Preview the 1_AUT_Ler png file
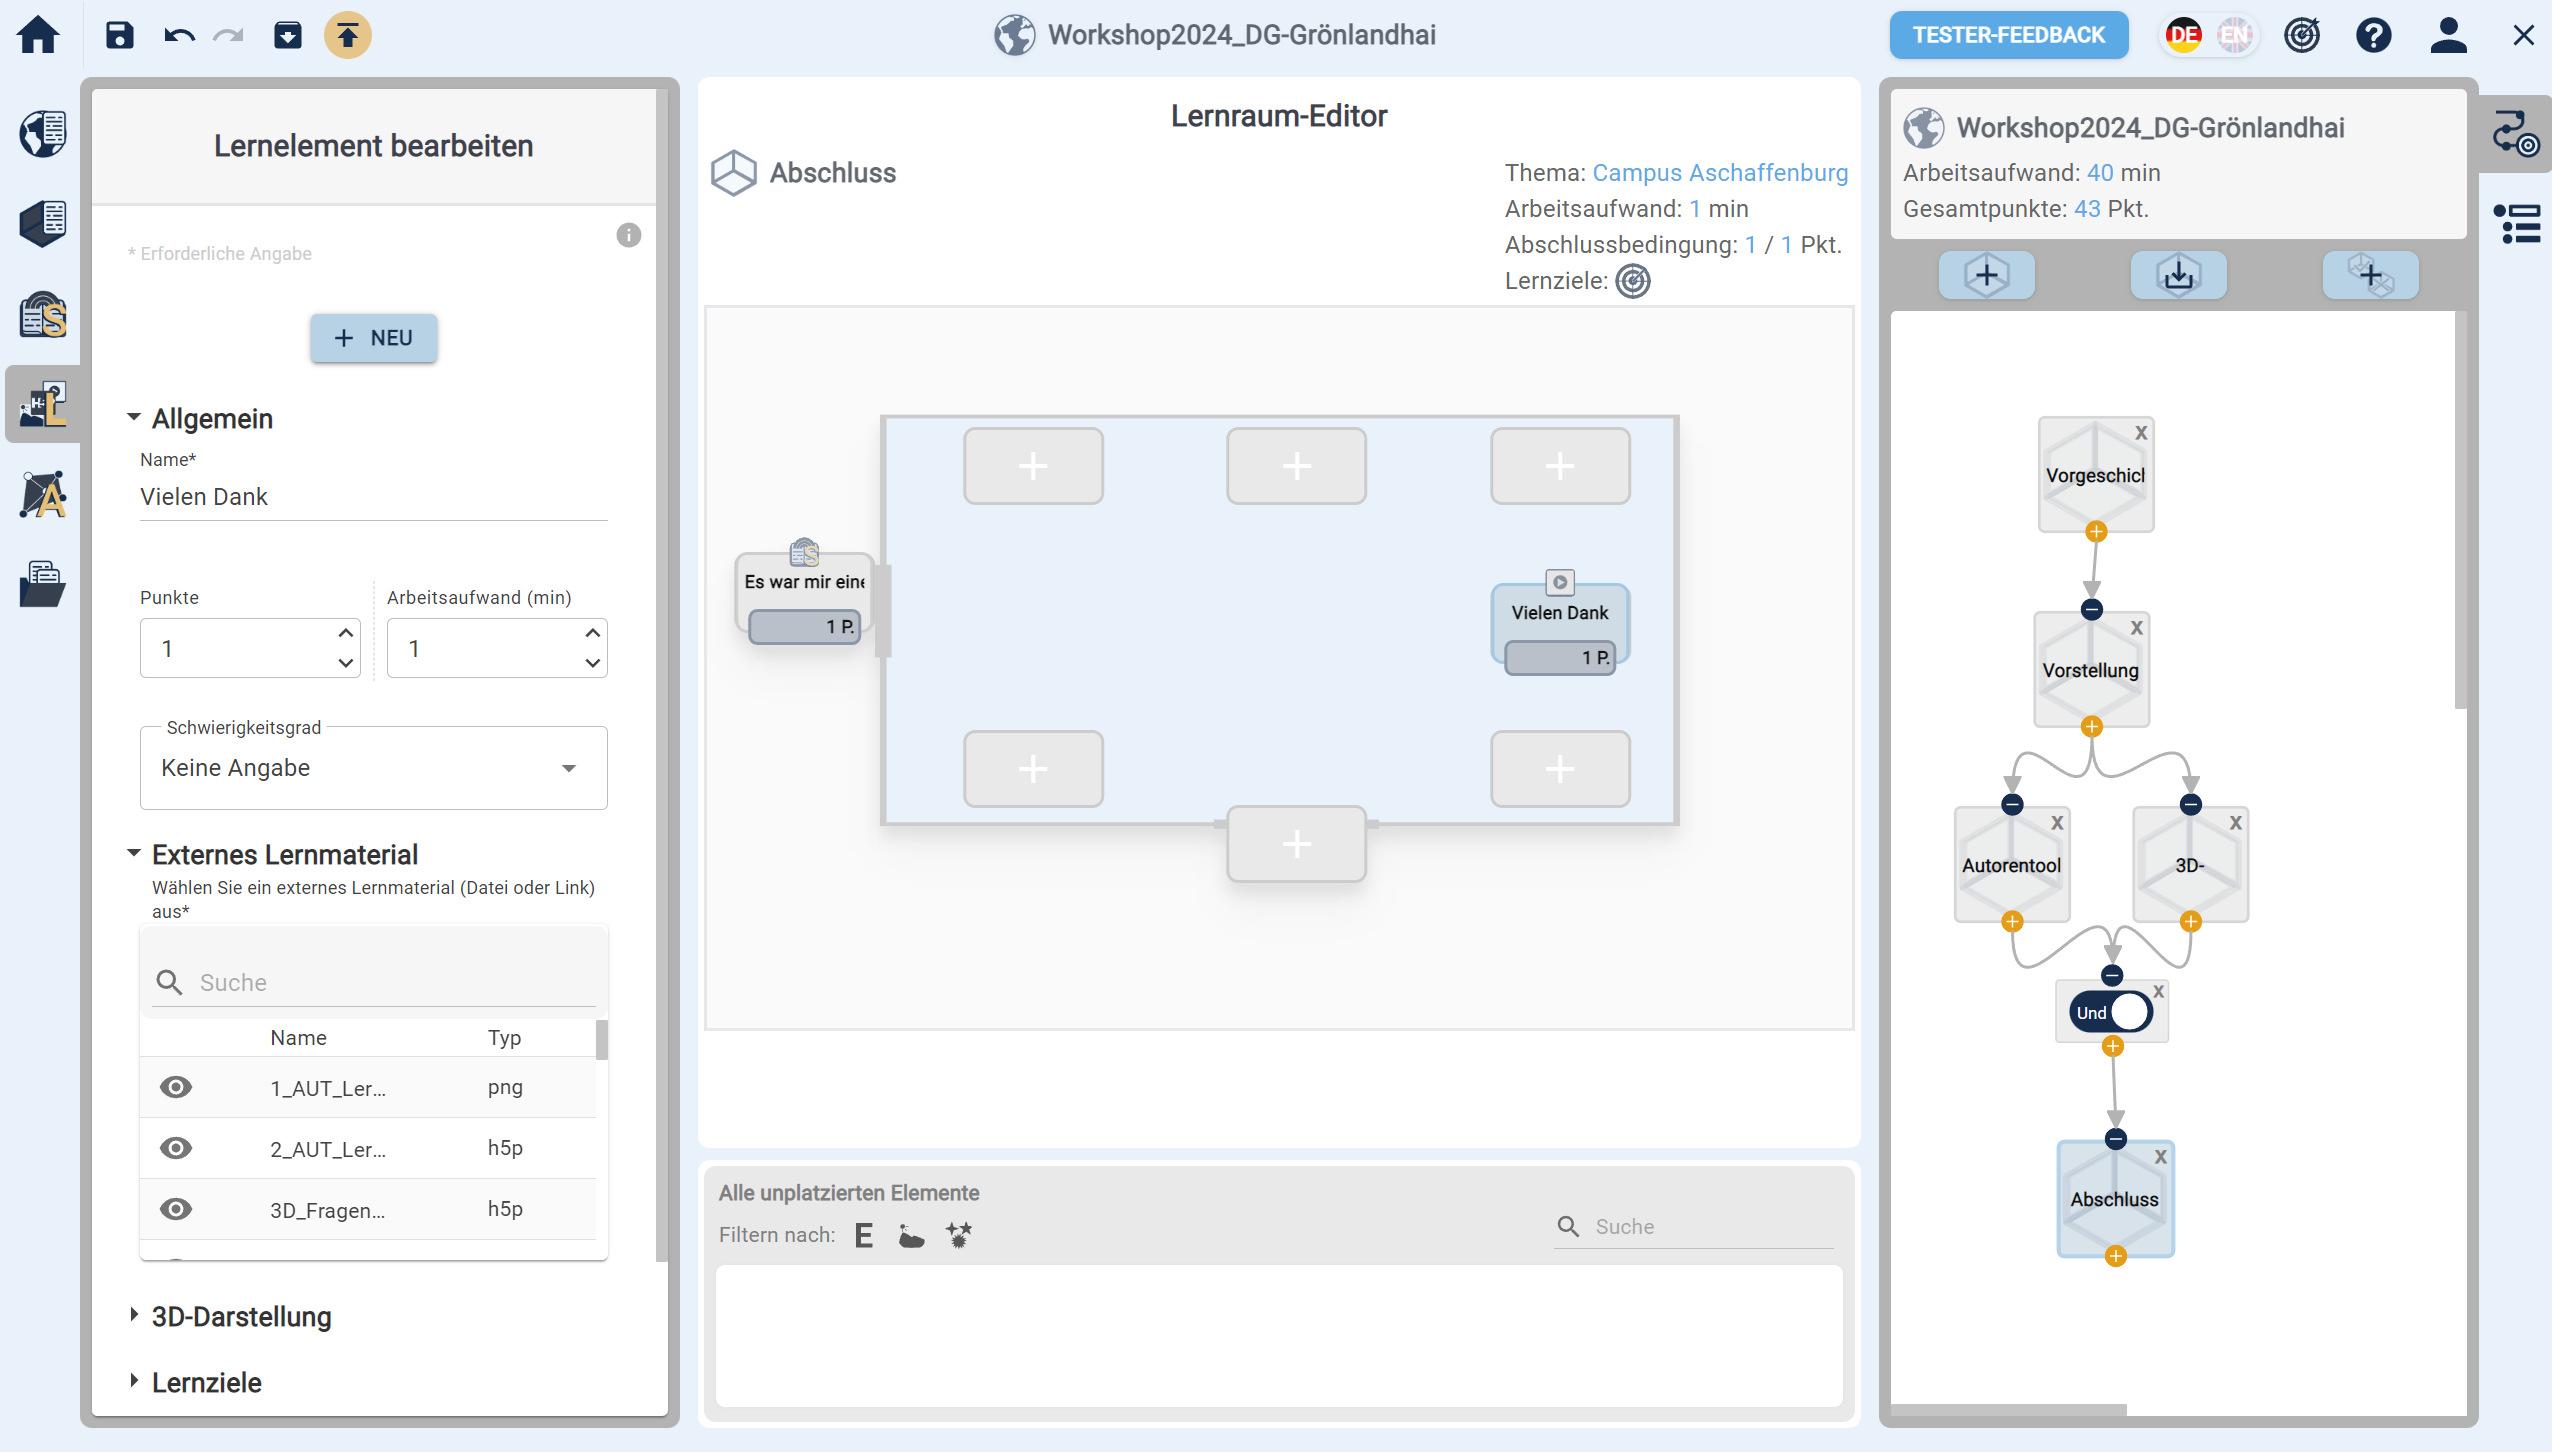The width and height of the screenshot is (2552, 1452). point(176,1087)
